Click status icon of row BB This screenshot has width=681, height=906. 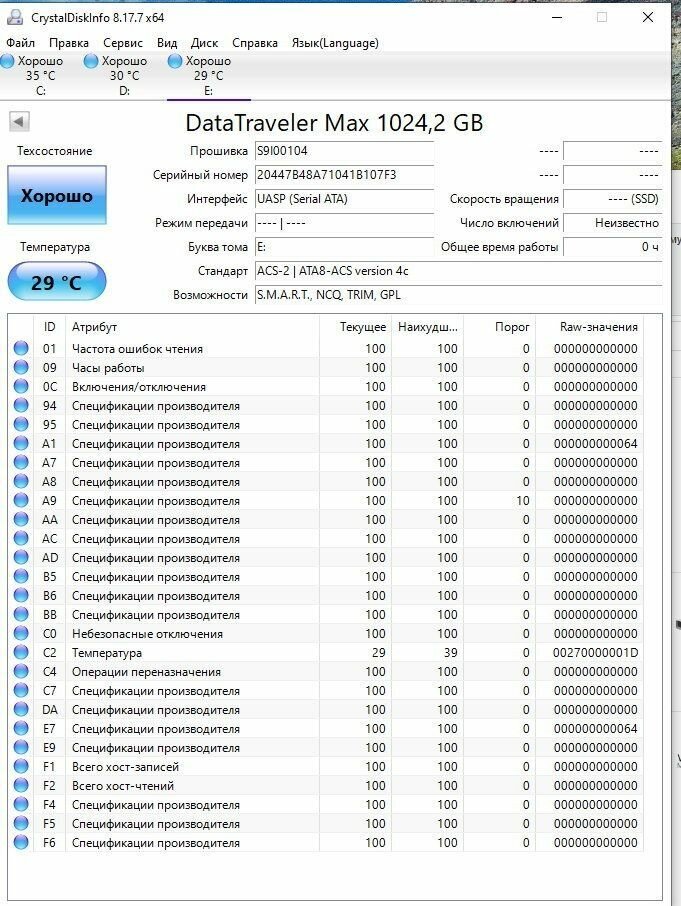[21, 615]
